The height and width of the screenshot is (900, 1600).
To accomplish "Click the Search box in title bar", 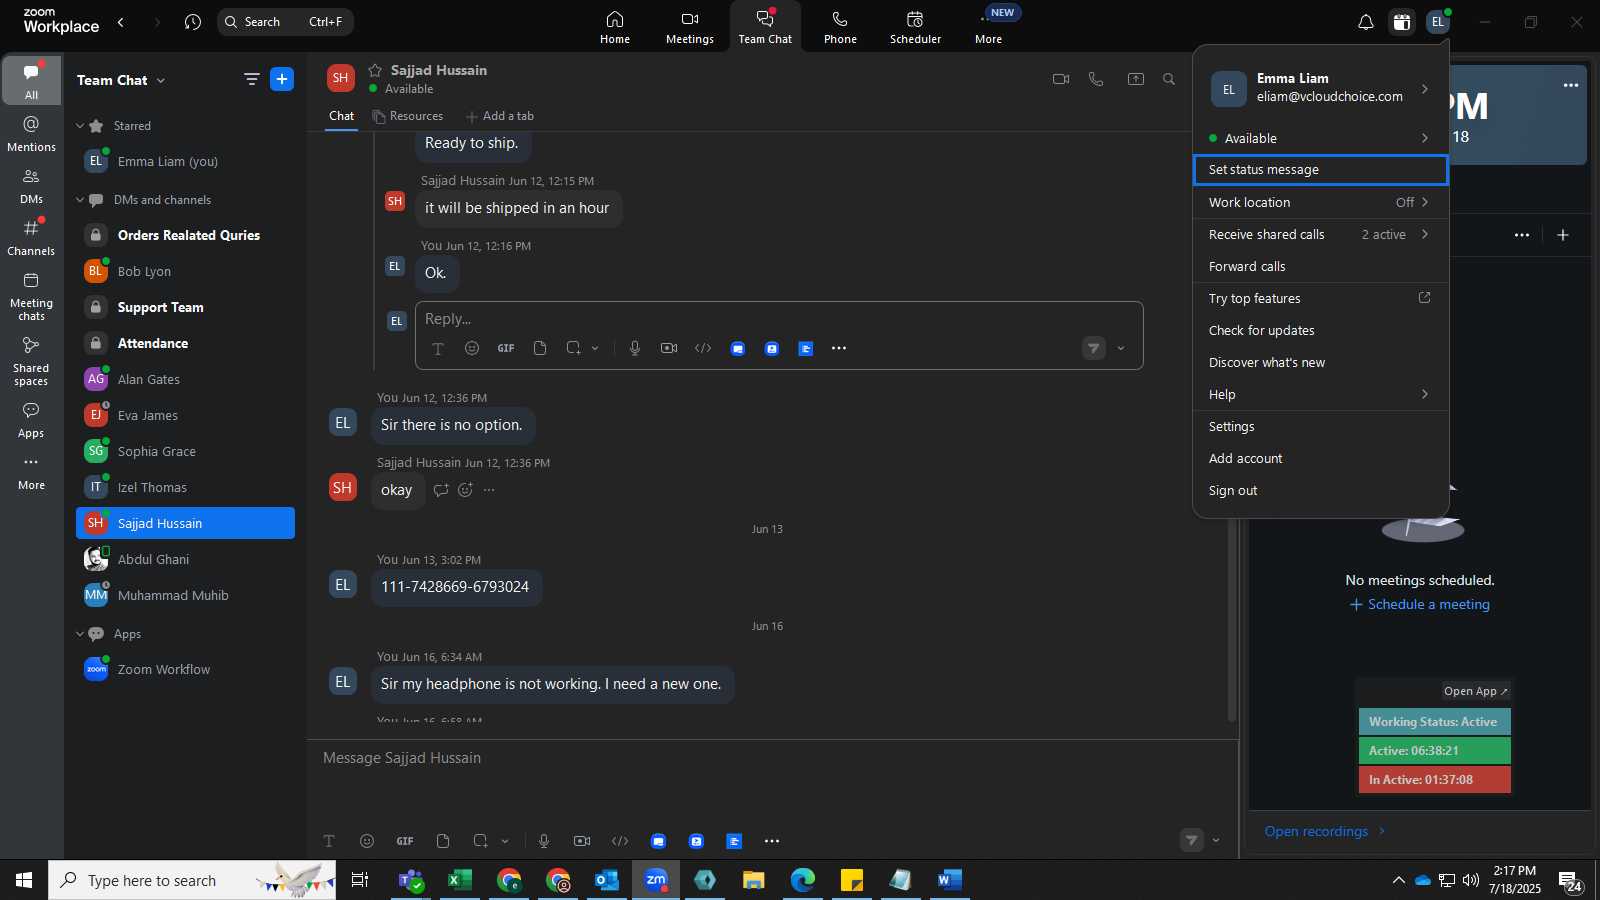I will (x=285, y=22).
